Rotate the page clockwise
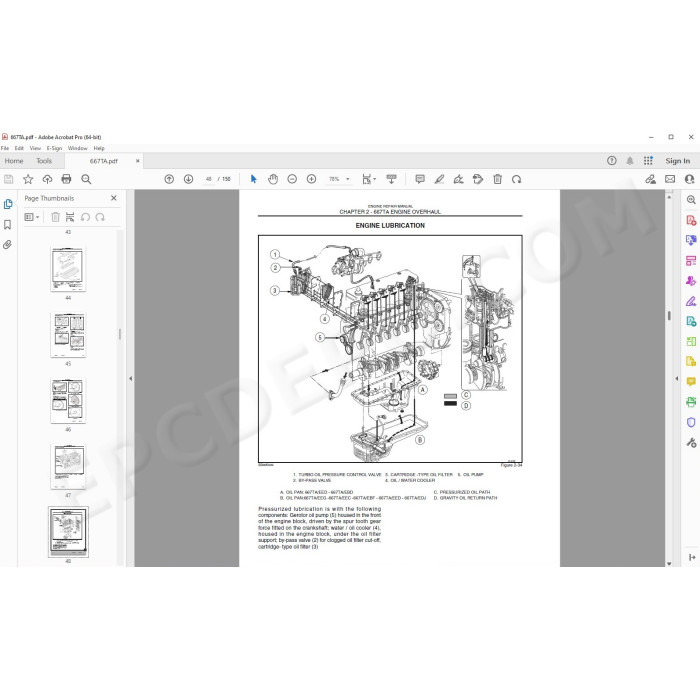 (x=517, y=179)
